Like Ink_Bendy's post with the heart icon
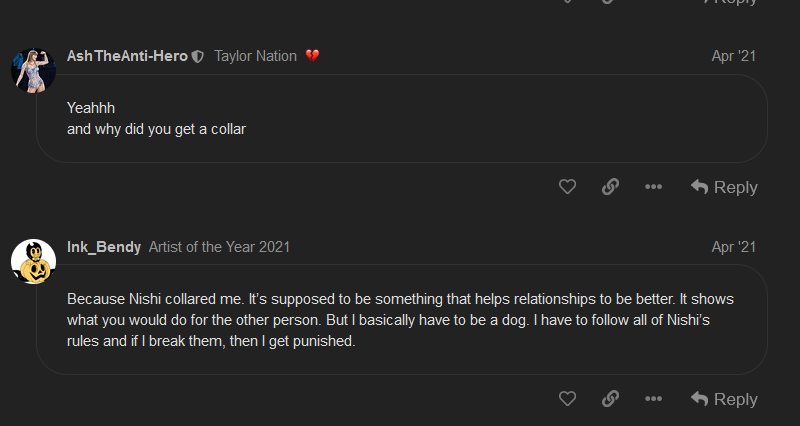The image size is (800, 426). point(567,399)
